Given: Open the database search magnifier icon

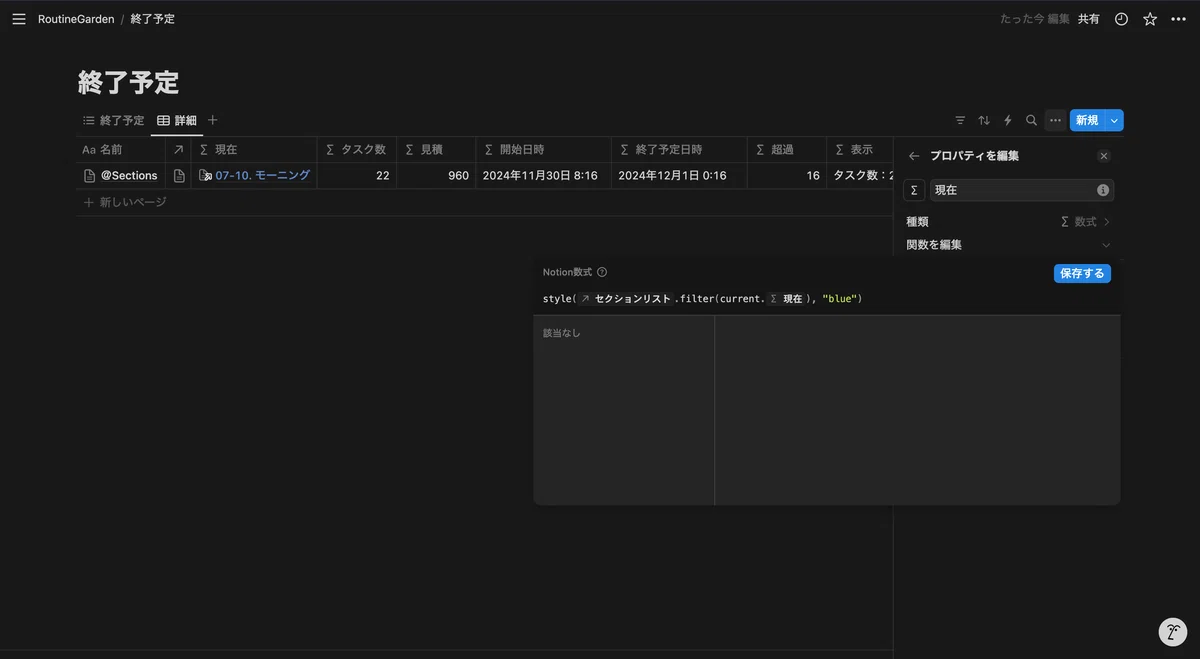Looking at the screenshot, I should (x=1031, y=120).
